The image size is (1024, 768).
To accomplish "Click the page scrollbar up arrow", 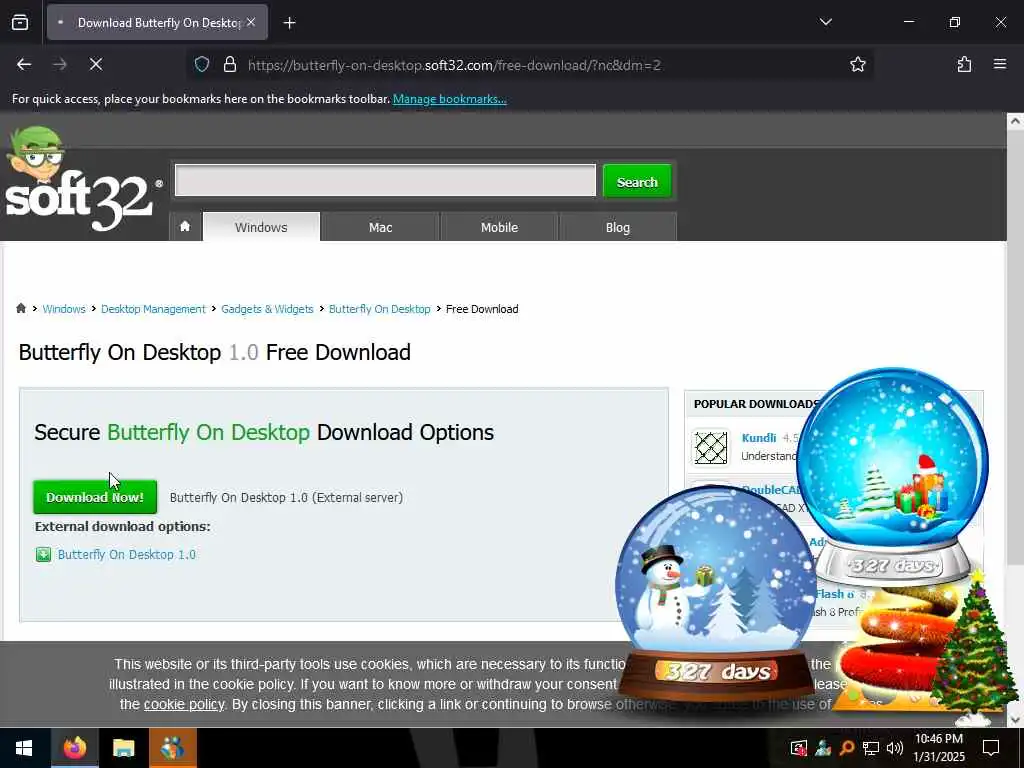I will 1015,121.
